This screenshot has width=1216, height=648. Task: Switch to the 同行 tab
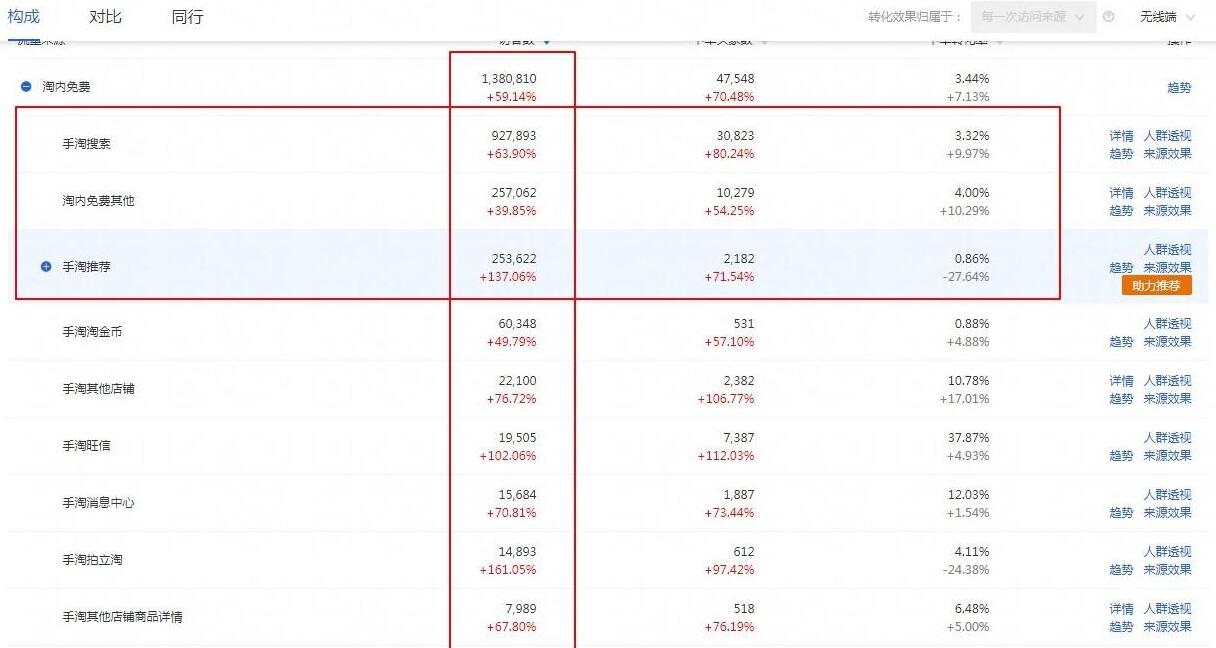coord(187,17)
